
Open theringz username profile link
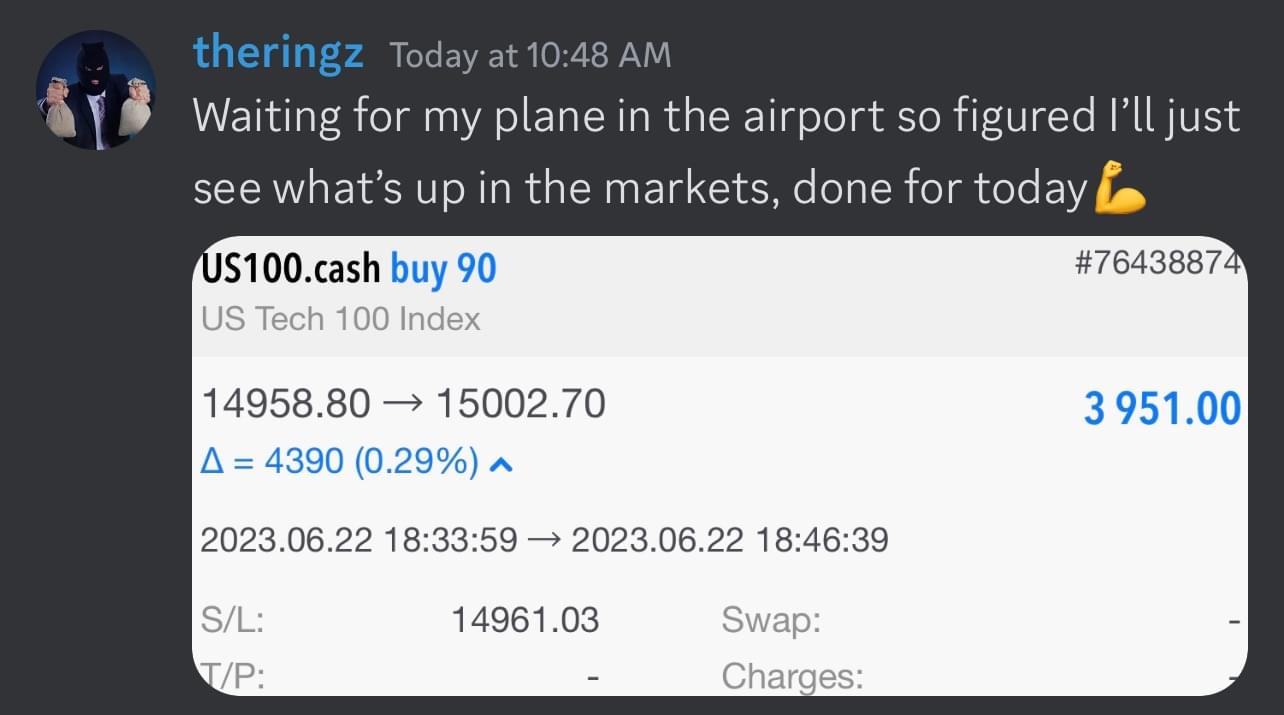point(278,52)
